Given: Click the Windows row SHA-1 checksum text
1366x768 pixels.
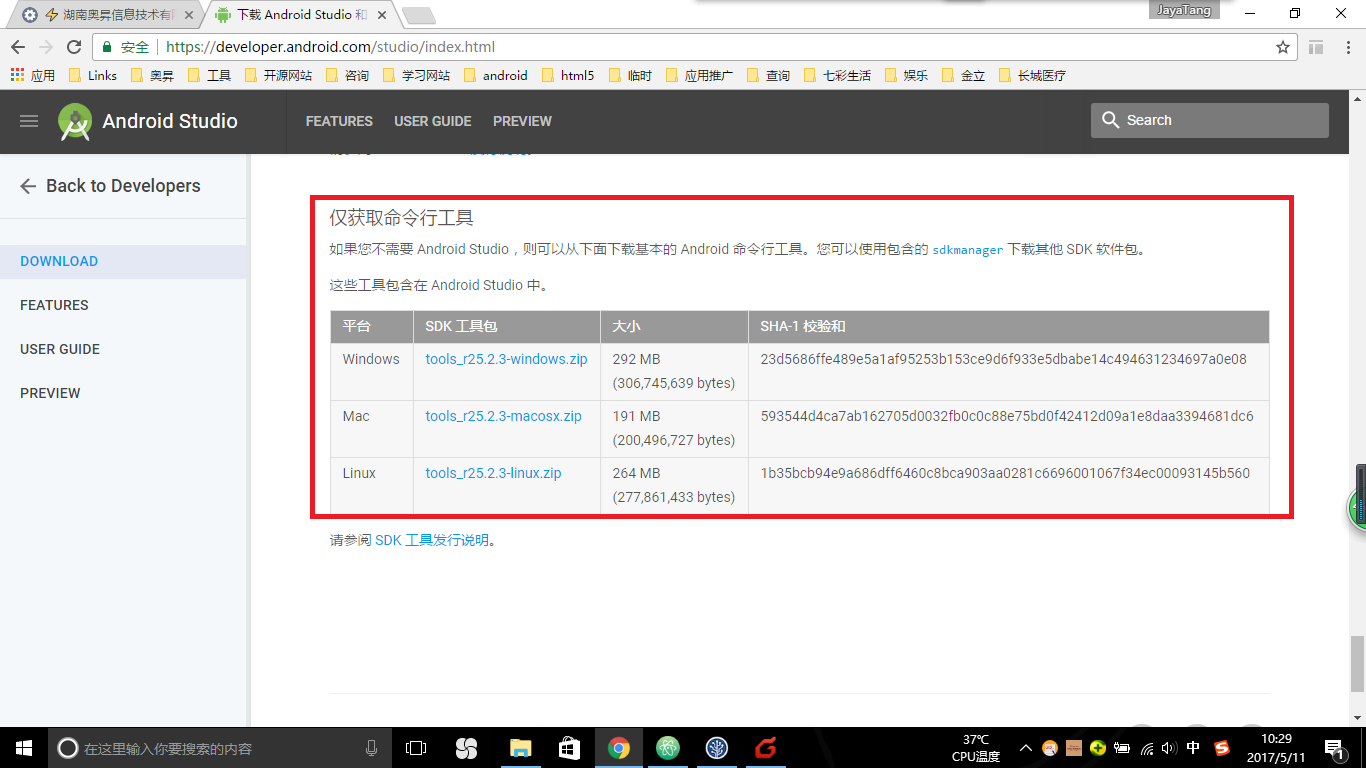Looking at the screenshot, I should point(1003,359).
